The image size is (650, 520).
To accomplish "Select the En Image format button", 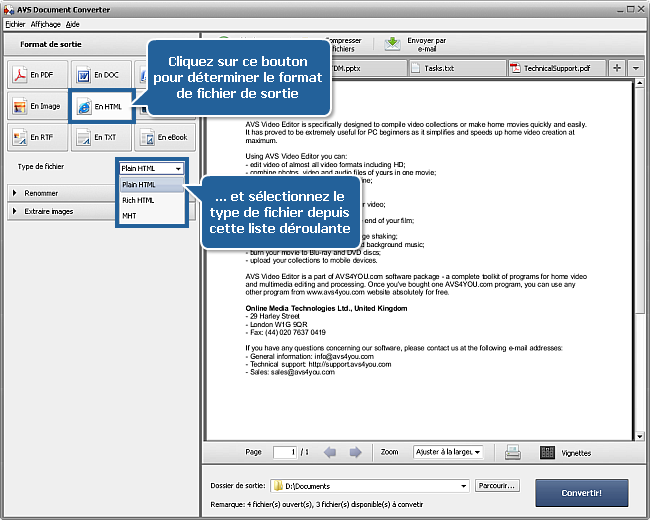I will (x=37, y=106).
